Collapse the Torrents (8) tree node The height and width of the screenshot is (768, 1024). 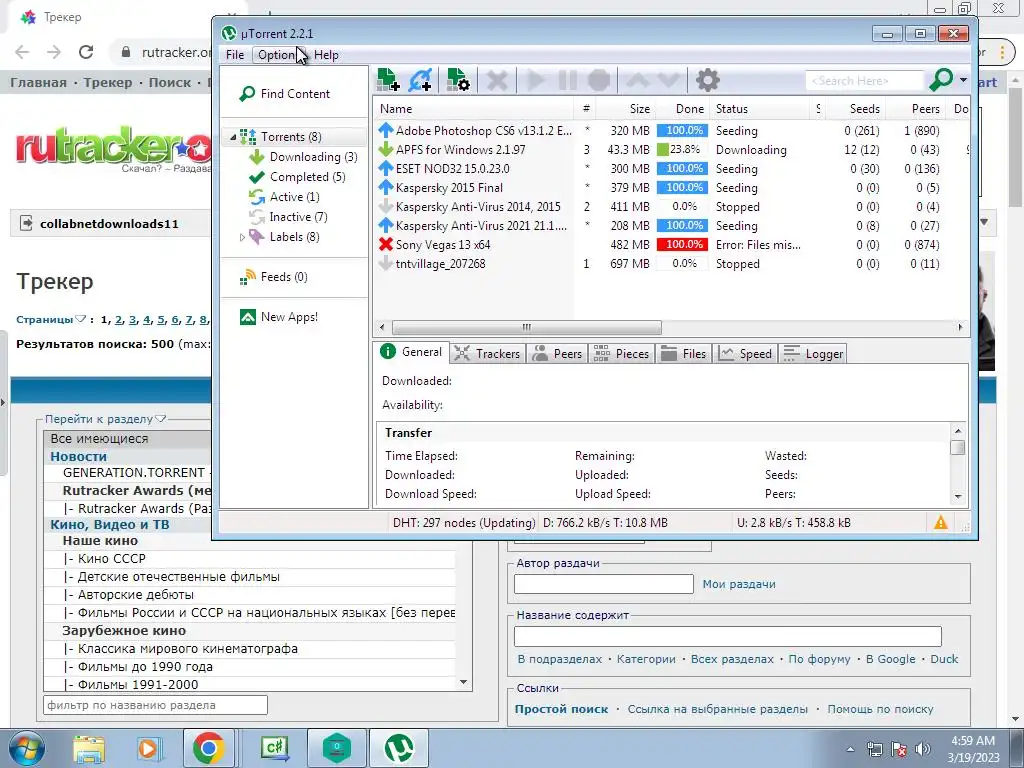(x=233, y=137)
